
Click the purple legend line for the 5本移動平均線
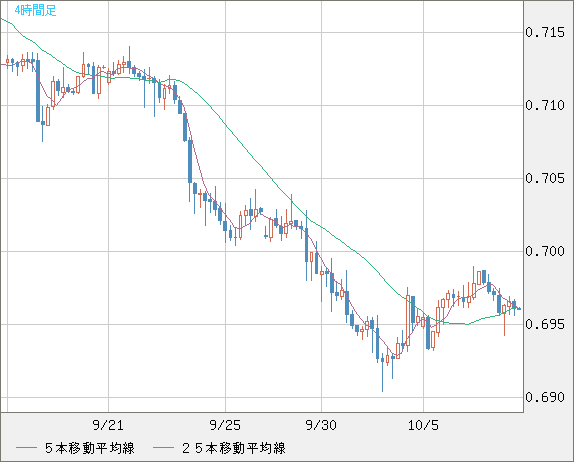pyautogui.click(x=26, y=448)
